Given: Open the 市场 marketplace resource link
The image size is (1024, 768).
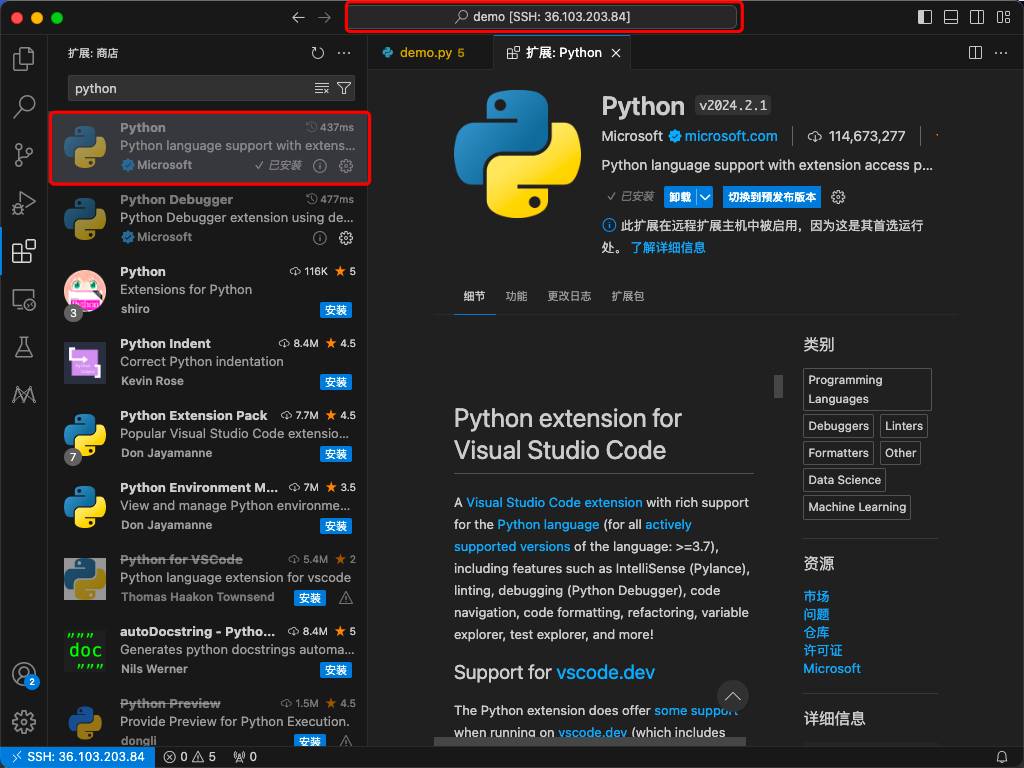Looking at the screenshot, I should point(816,596).
